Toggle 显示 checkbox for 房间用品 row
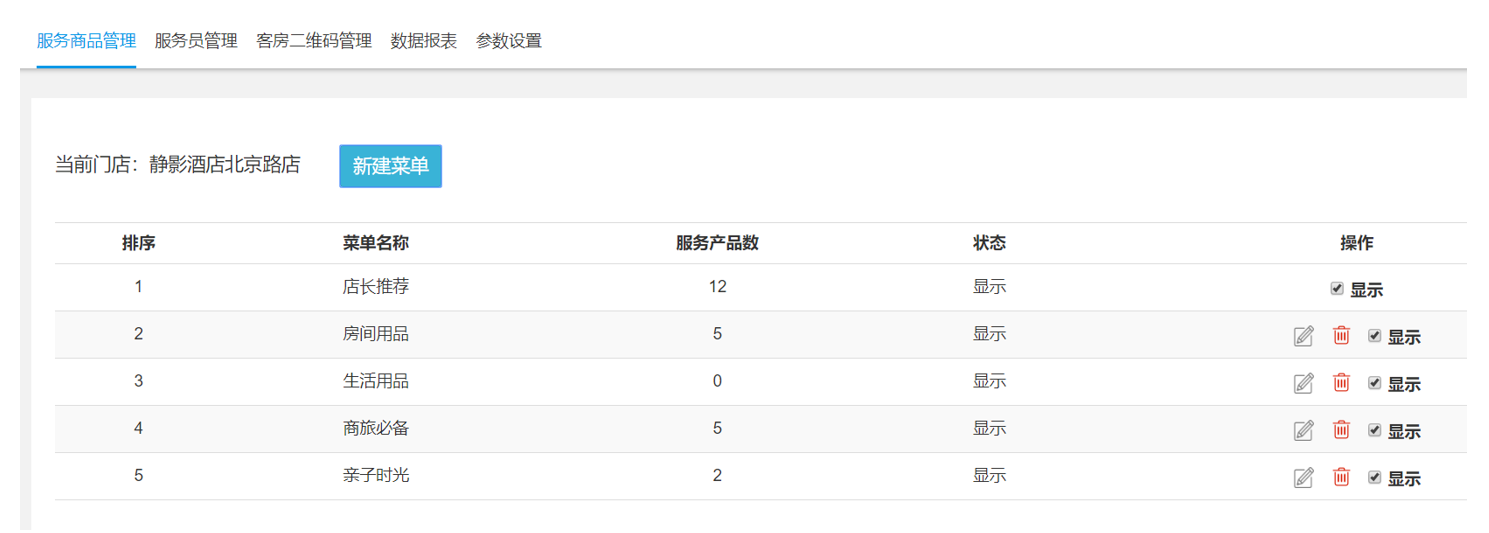The height and width of the screenshot is (533, 1489). (x=1374, y=336)
